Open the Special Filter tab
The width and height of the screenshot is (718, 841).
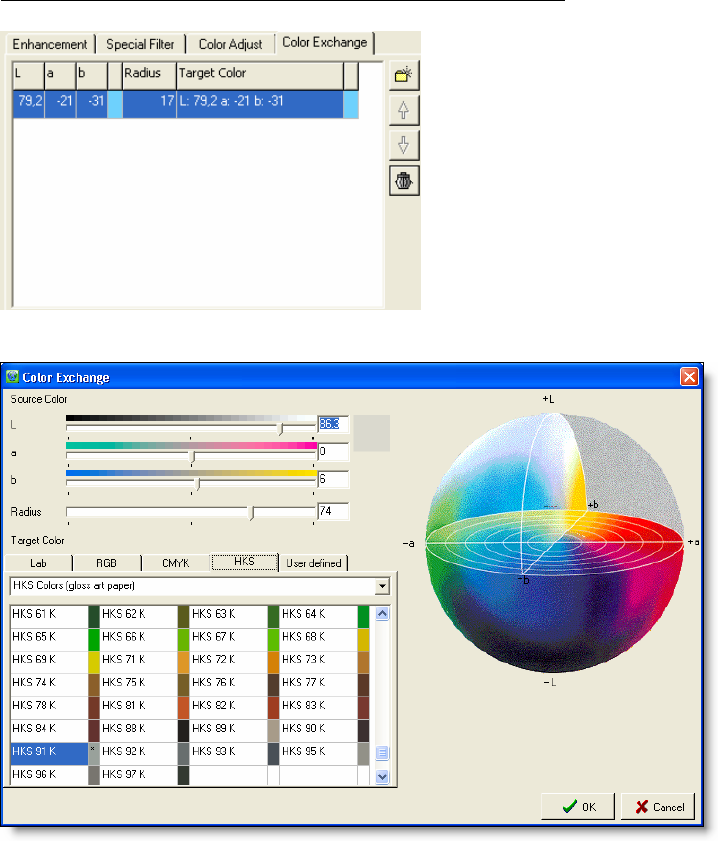tap(140, 45)
